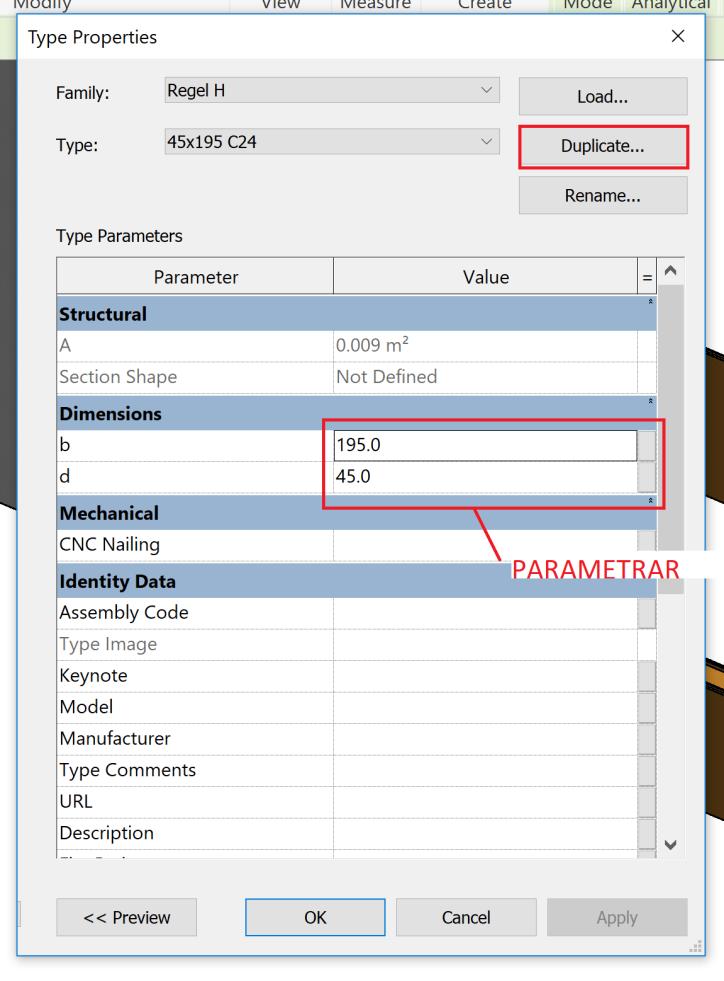Select the 'd' parameter label
The height and width of the screenshot is (981, 724).
pos(64,476)
